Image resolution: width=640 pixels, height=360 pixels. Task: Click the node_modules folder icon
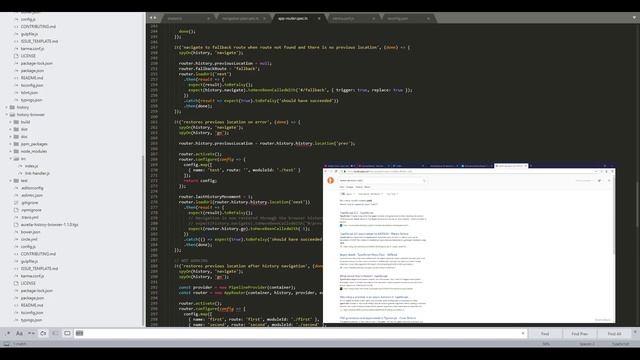[x=16, y=151]
